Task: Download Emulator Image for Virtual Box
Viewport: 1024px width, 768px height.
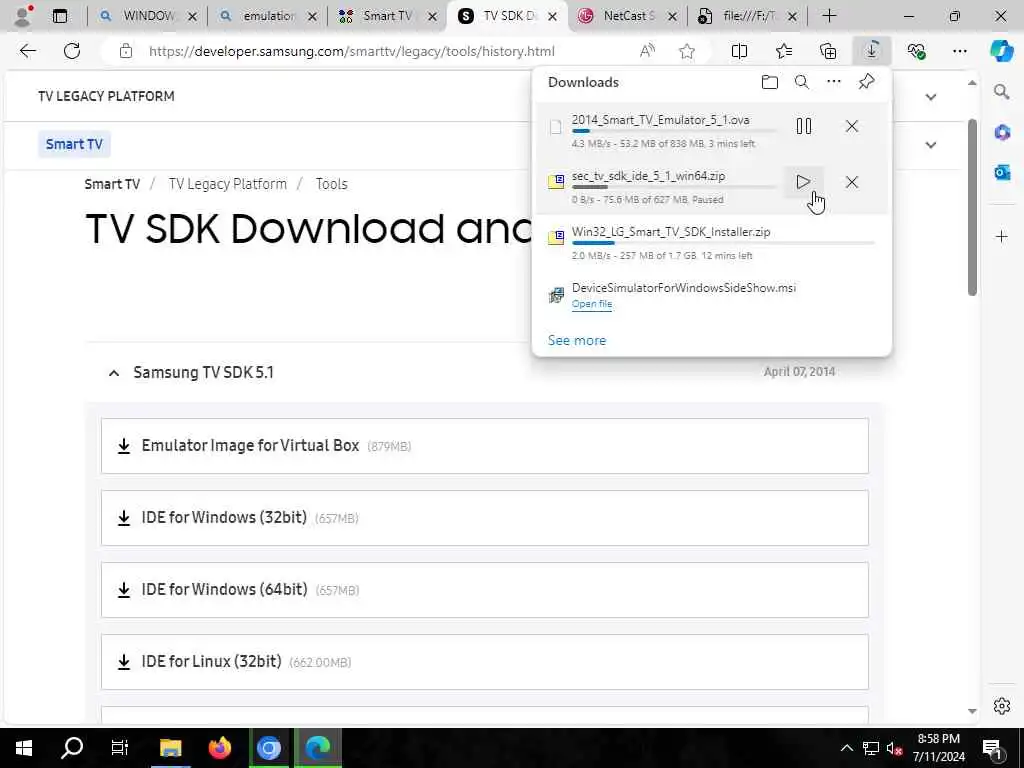Action: tap(485, 446)
